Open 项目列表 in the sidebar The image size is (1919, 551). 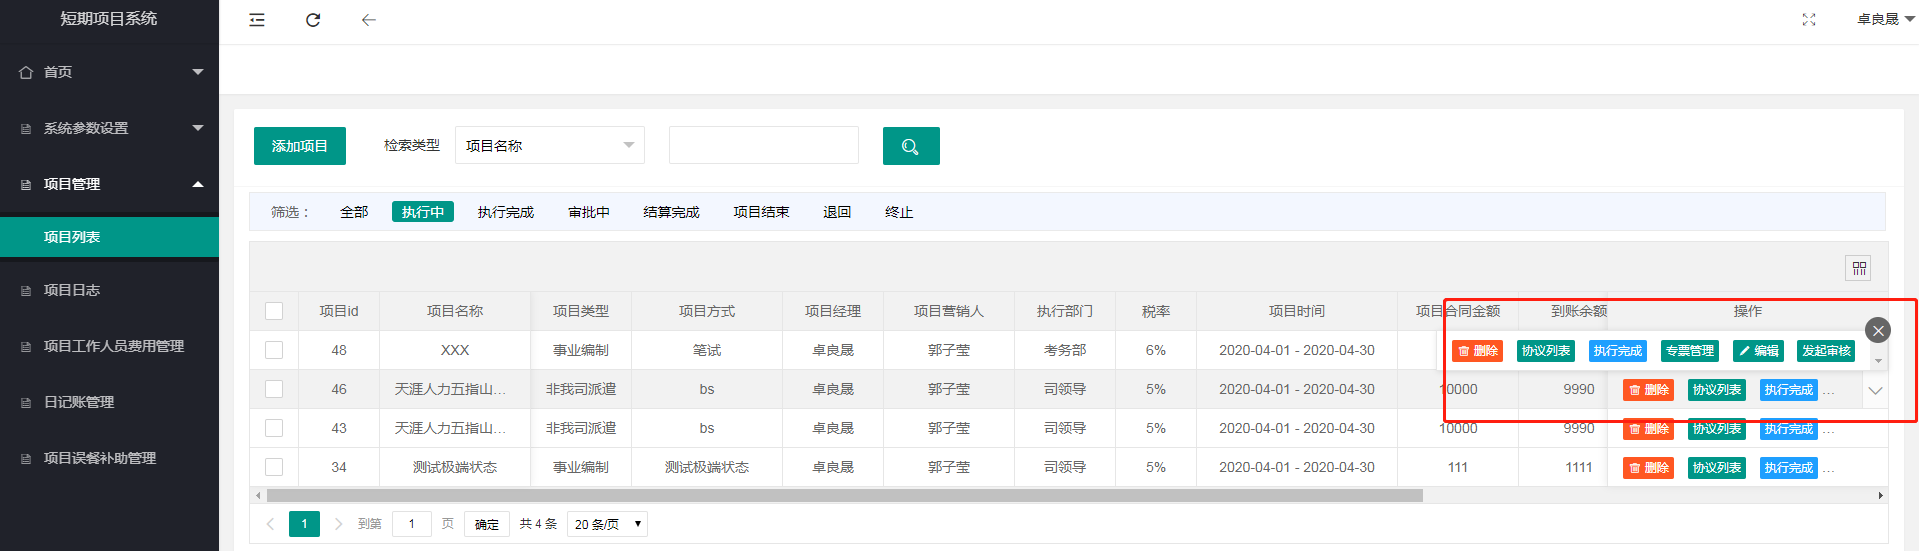pos(109,237)
